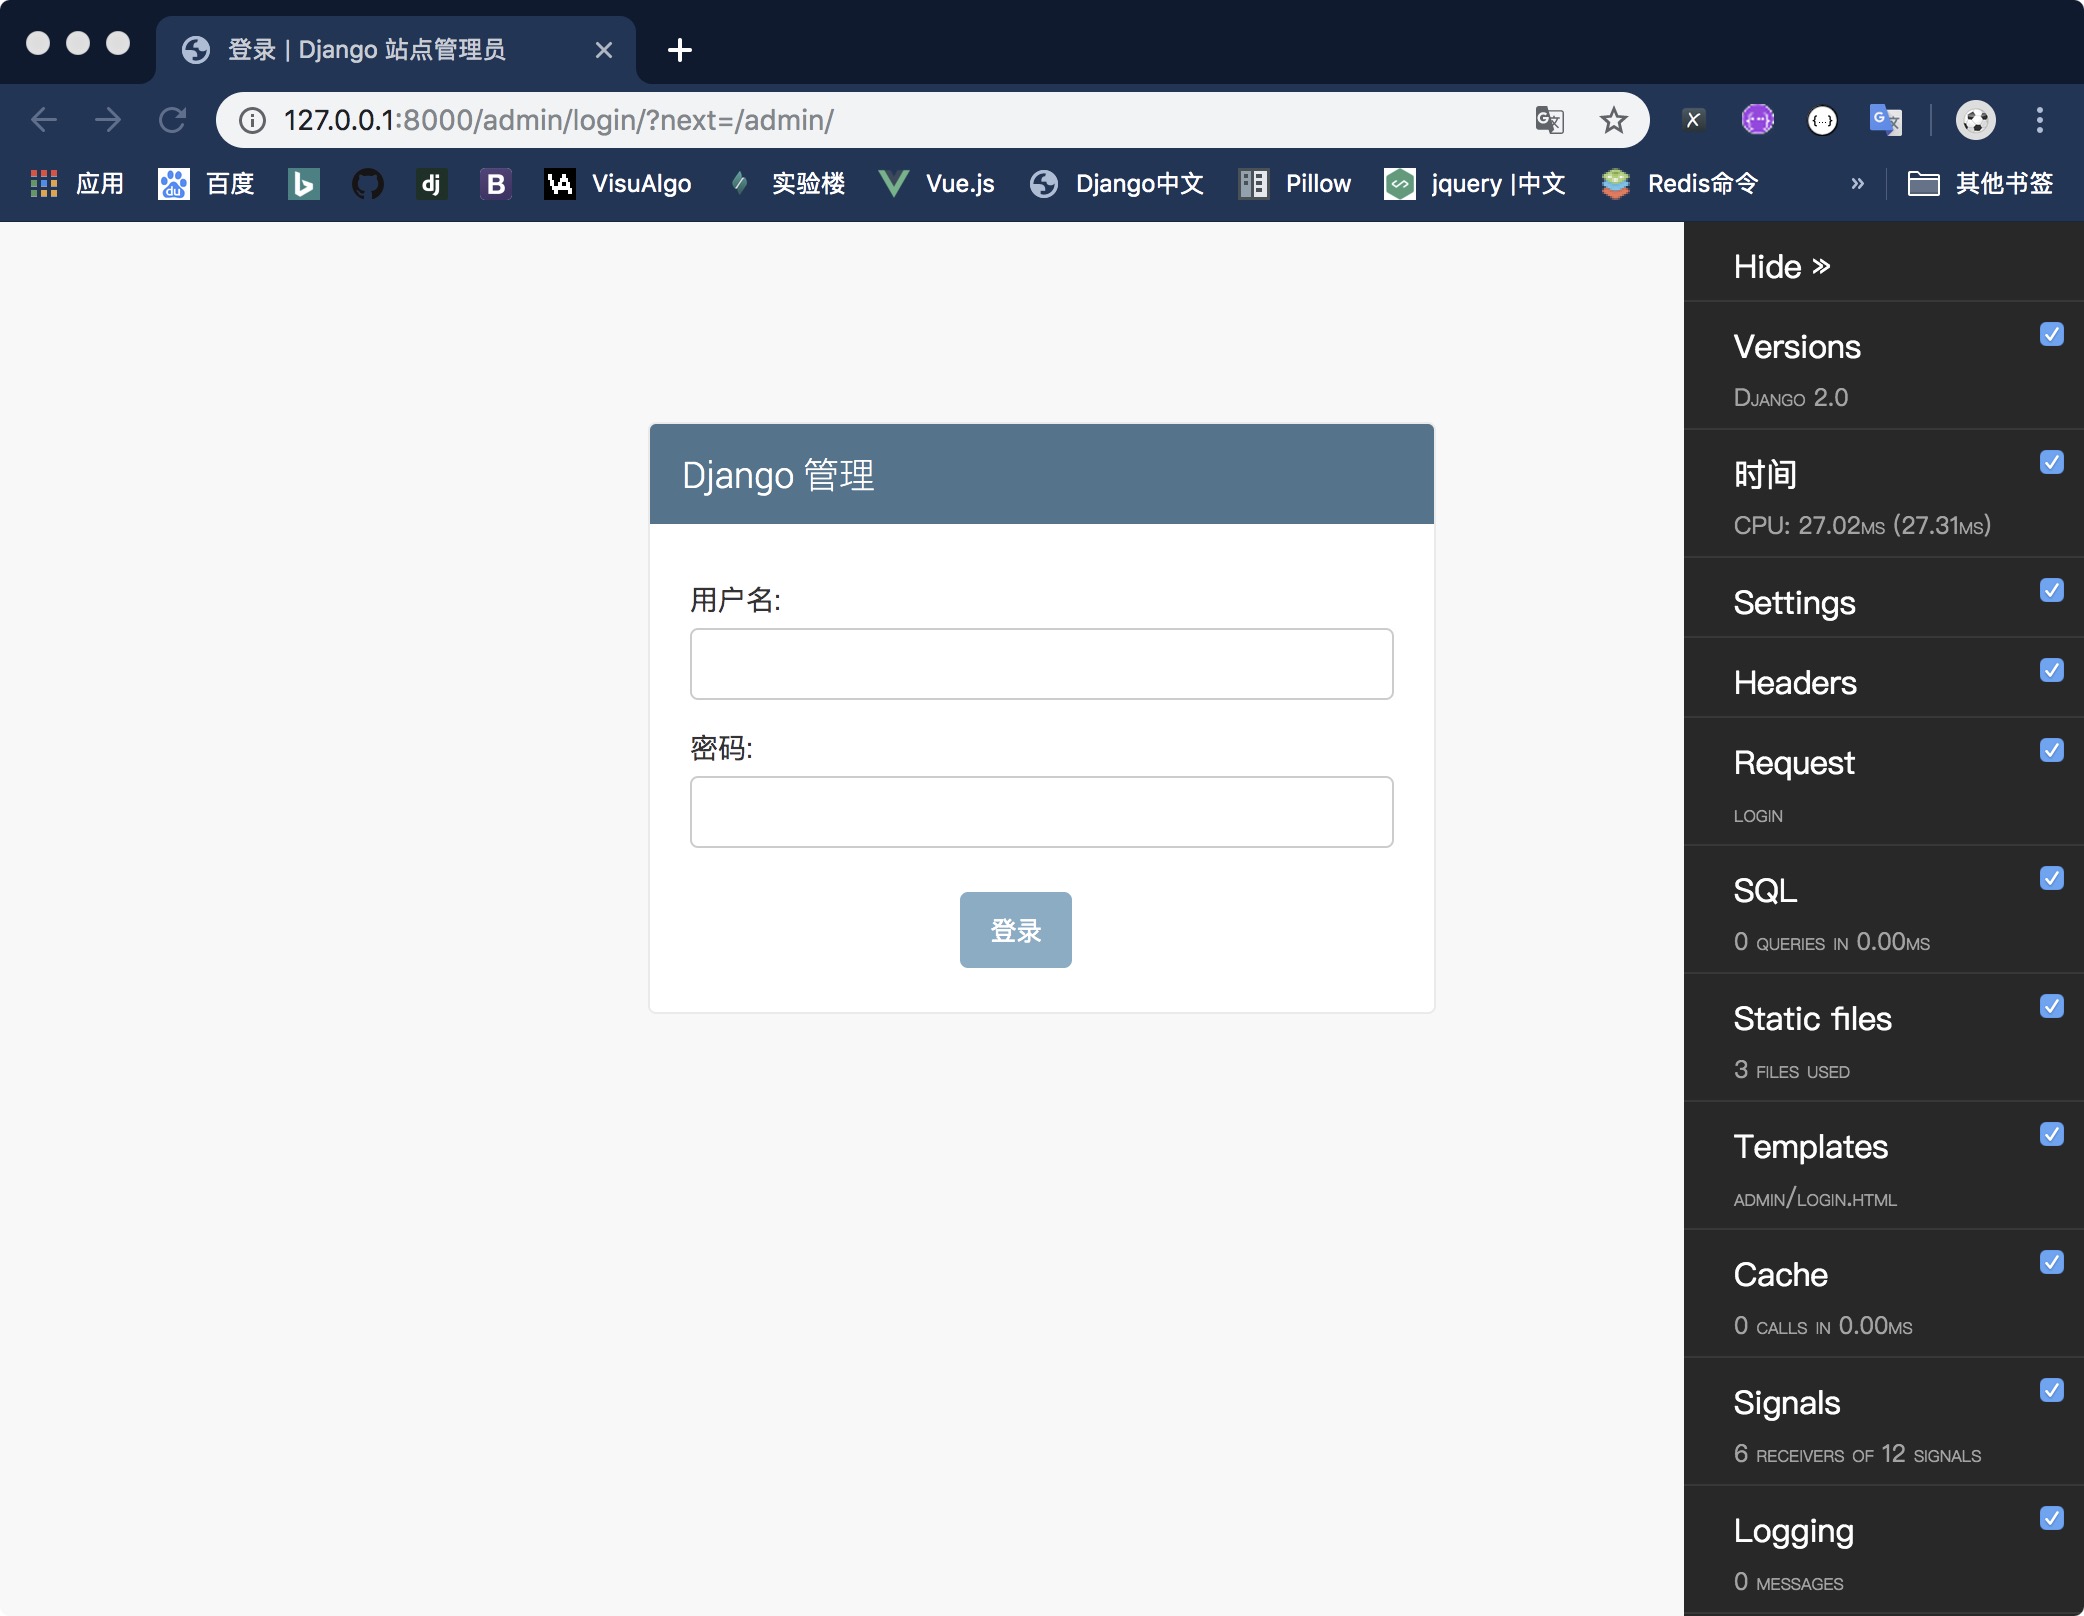Open the Bootstrap bookmark icon
The width and height of the screenshot is (2084, 1616).
click(495, 184)
